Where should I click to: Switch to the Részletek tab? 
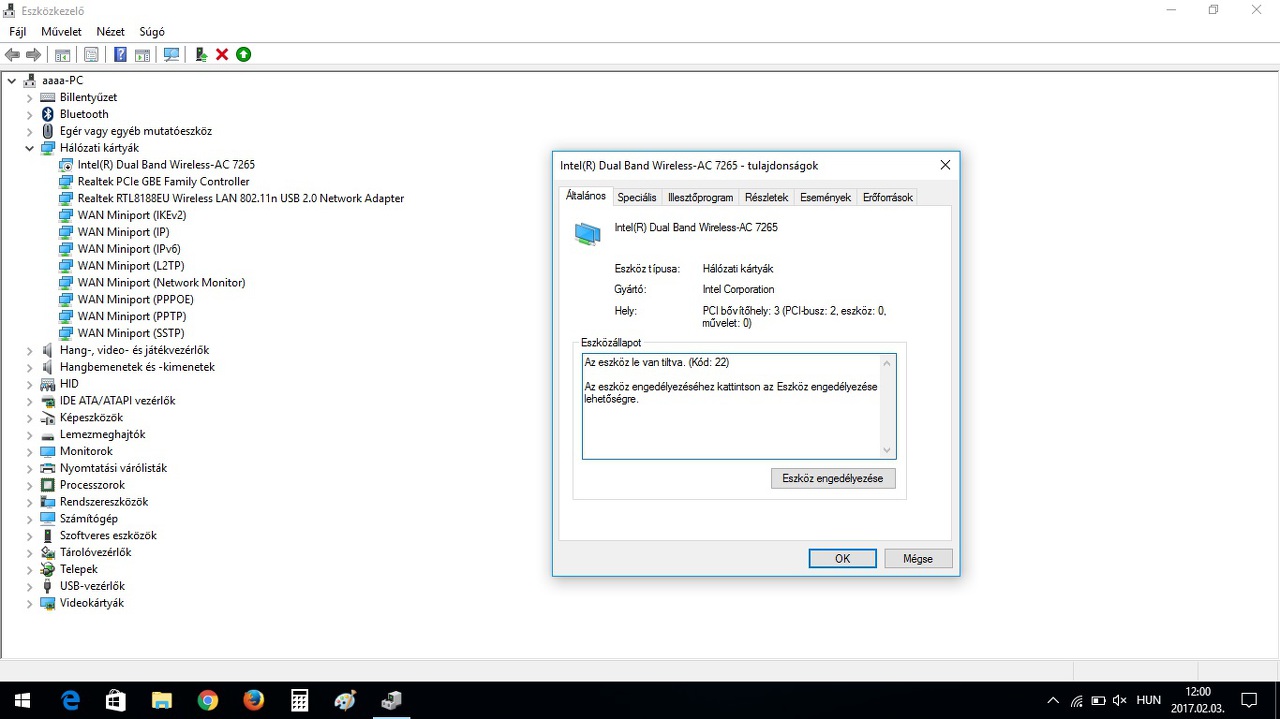tap(767, 197)
